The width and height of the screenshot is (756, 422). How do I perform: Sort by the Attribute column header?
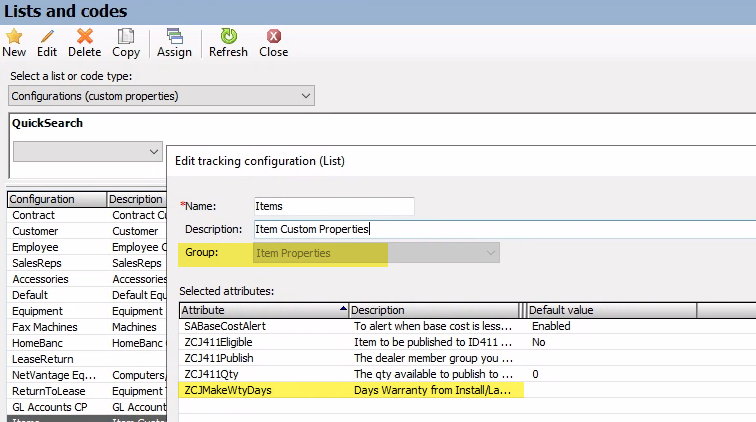click(x=264, y=310)
